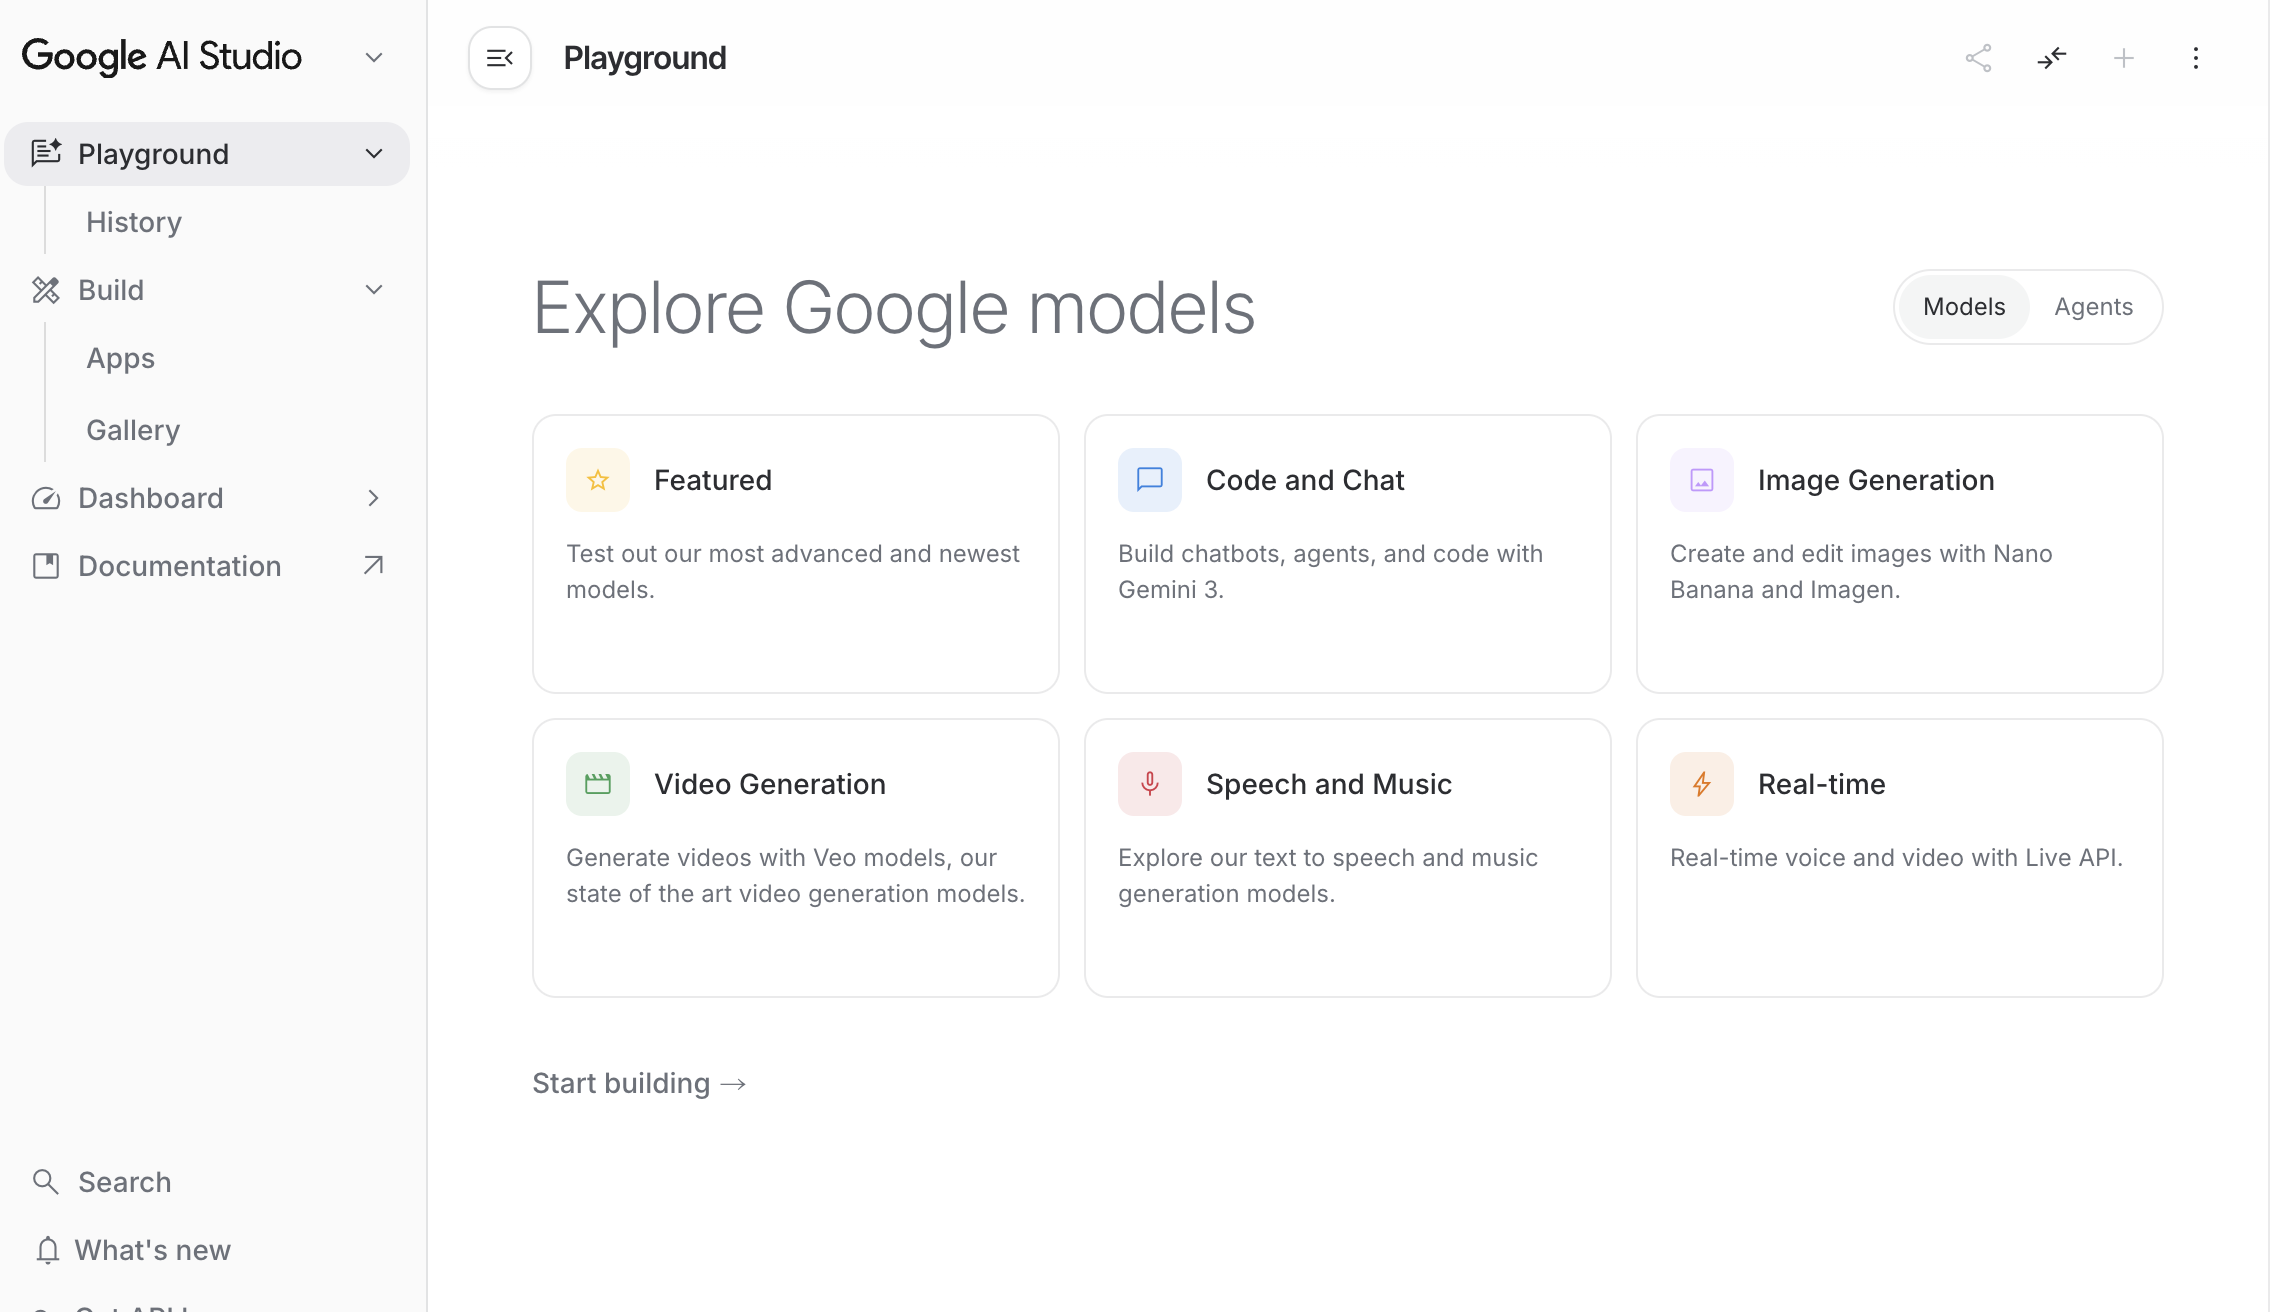The image size is (2272, 1312).
Task: Click 'Build chatbots, agents, and code' description
Action: pyautogui.click(x=1331, y=572)
